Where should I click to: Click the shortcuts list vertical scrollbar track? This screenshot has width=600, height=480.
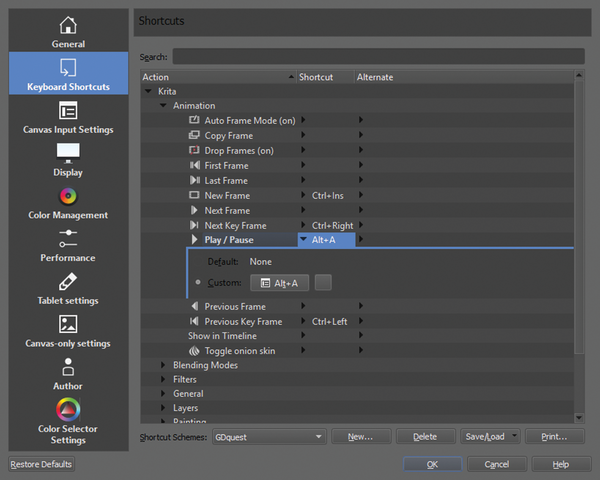point(579,384)
